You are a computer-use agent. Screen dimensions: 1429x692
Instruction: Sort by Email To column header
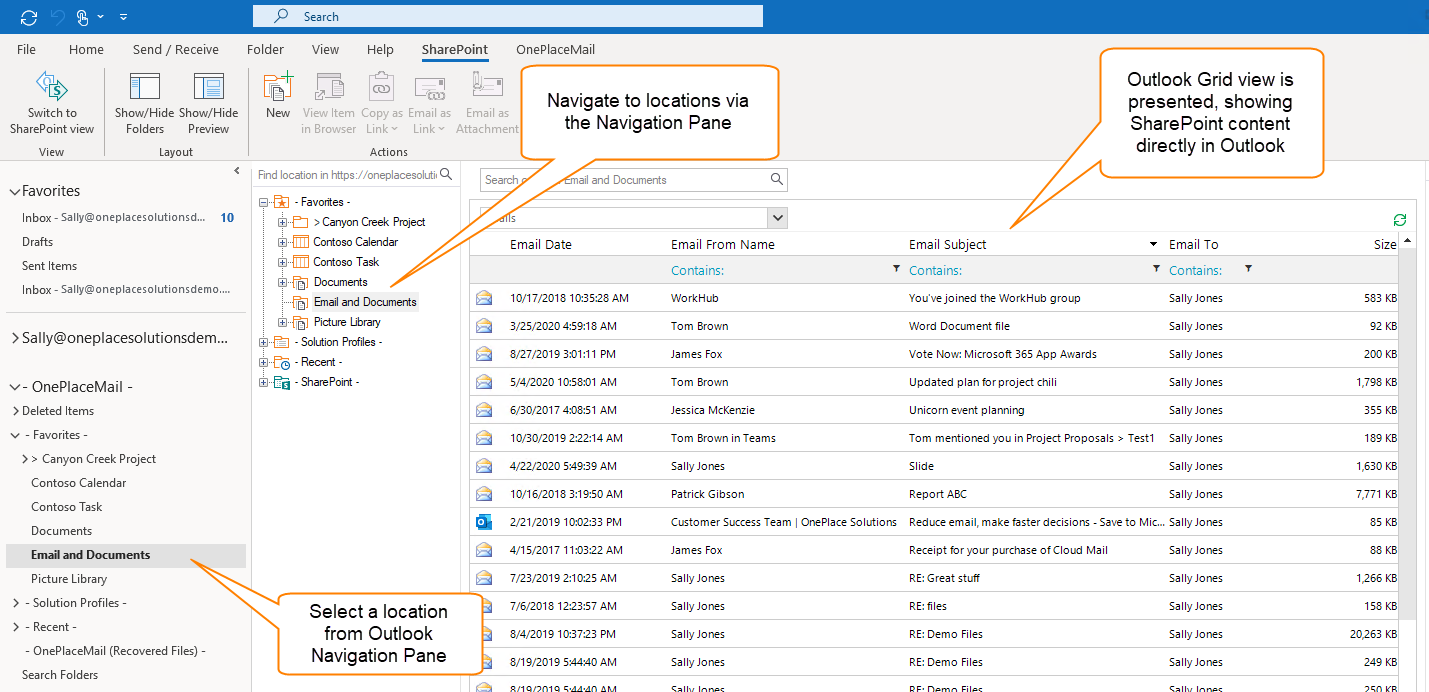pos(1193,245)
